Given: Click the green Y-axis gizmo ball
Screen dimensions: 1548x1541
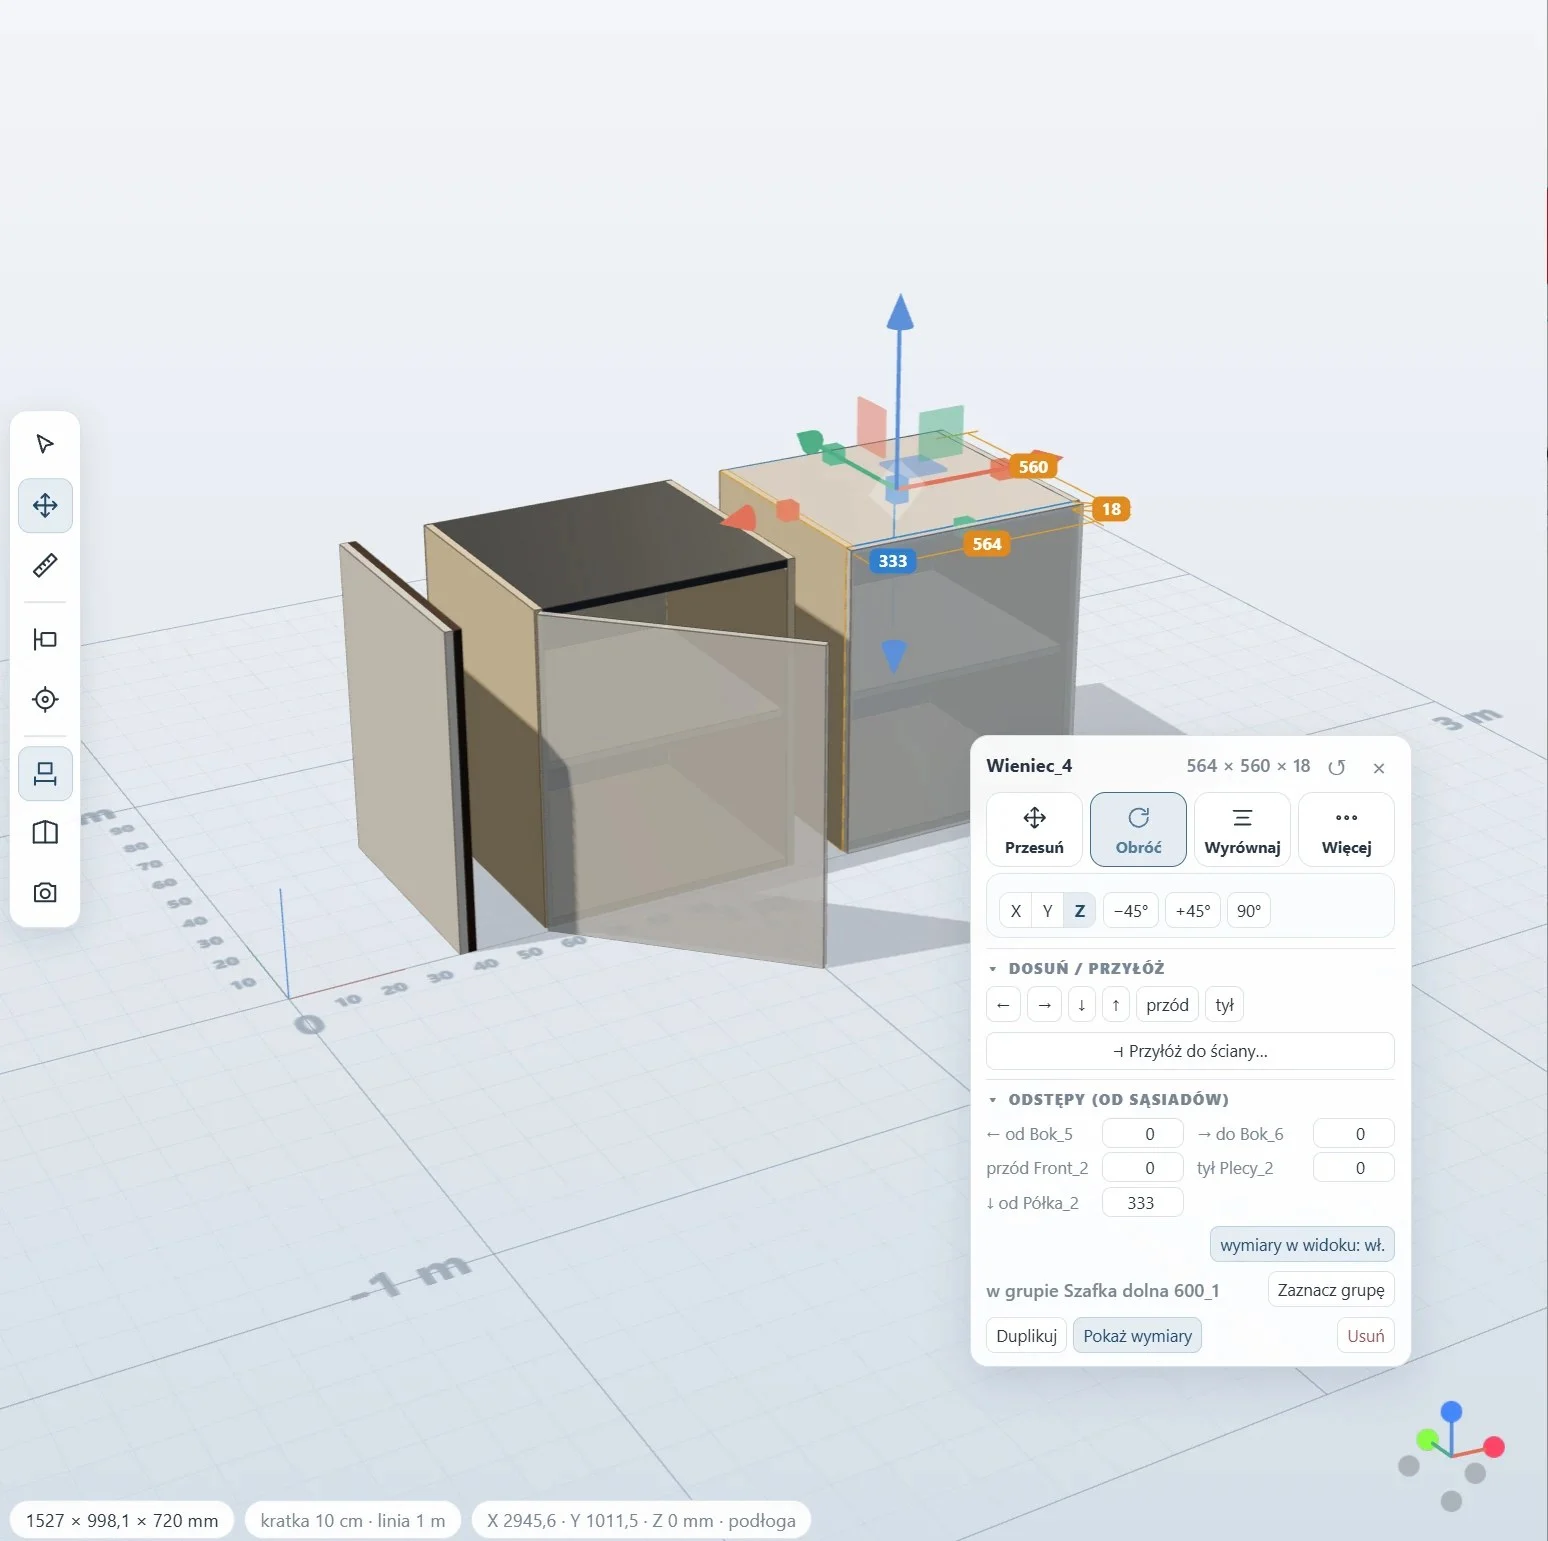Looking at the screenshot, I should [1428, 1440].
